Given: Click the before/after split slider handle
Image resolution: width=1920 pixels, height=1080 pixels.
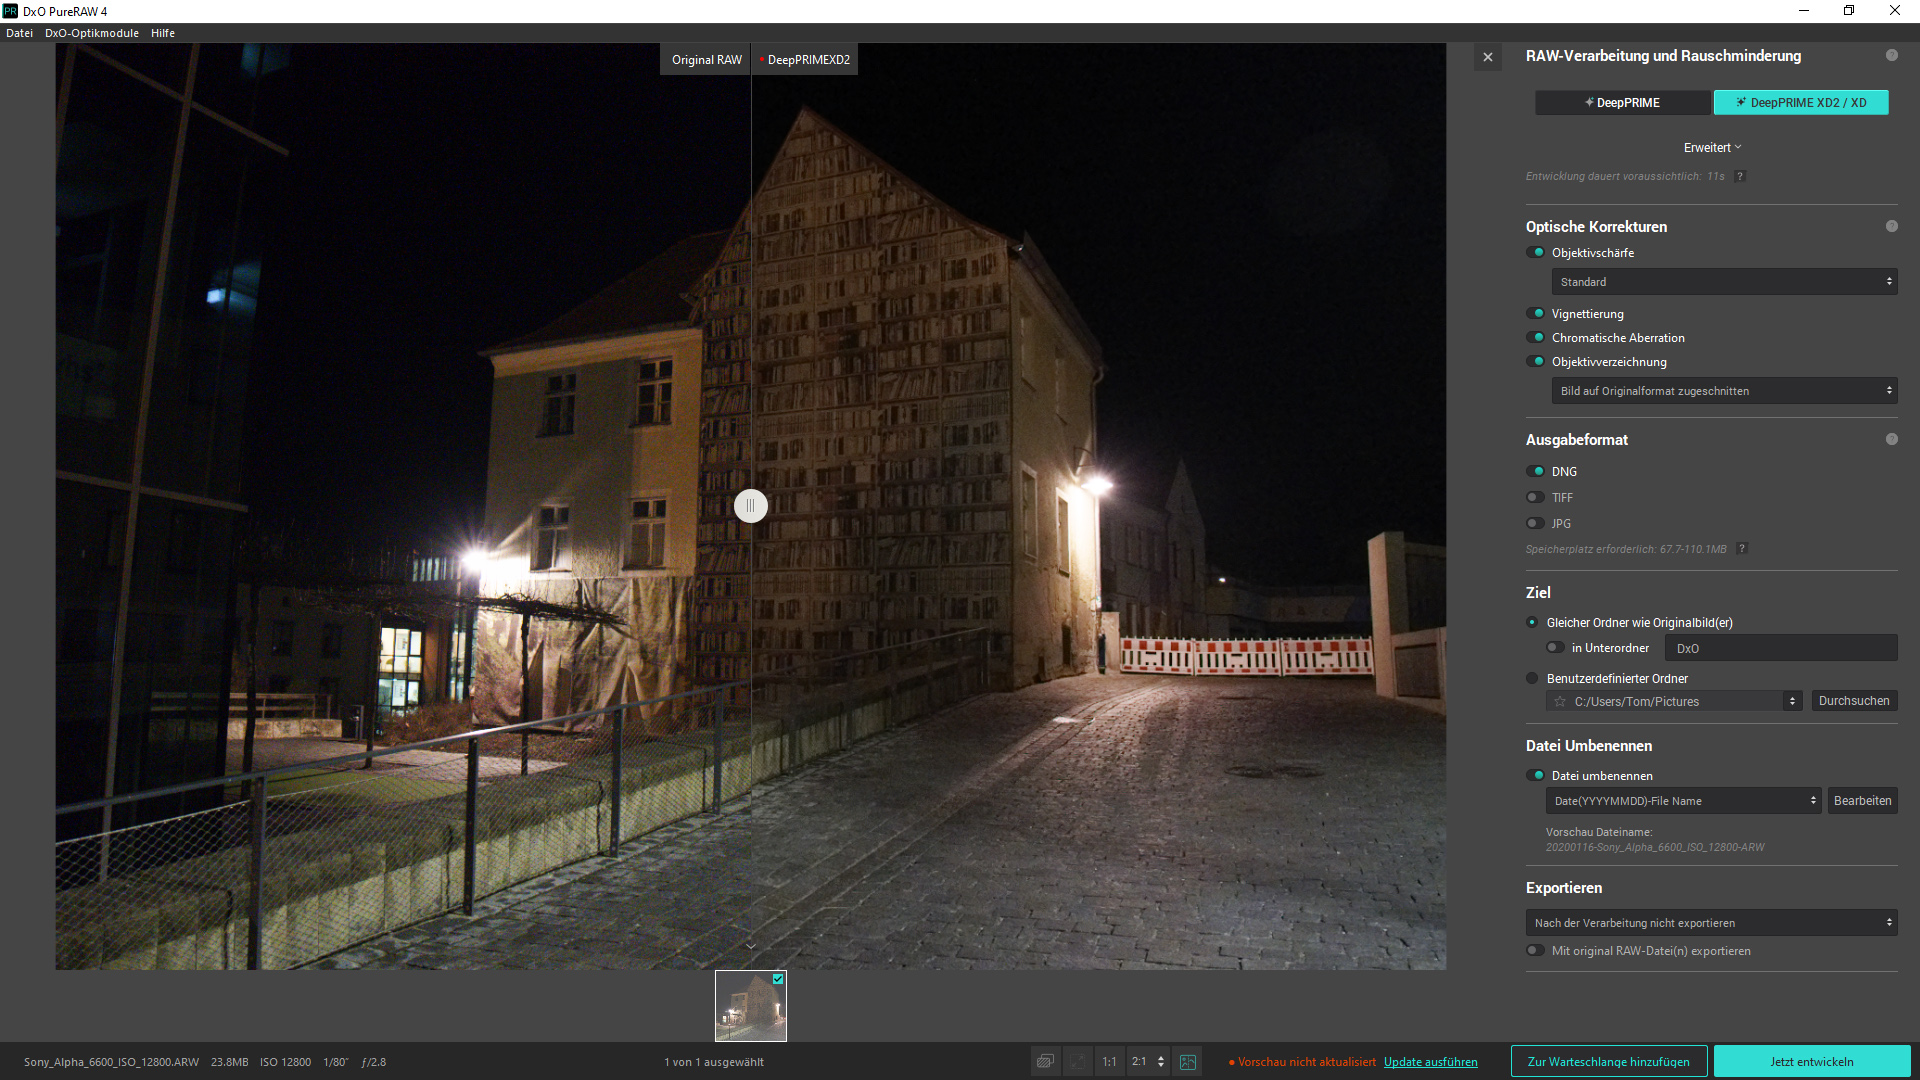Looking at the screenshot, I should [751, 506].
